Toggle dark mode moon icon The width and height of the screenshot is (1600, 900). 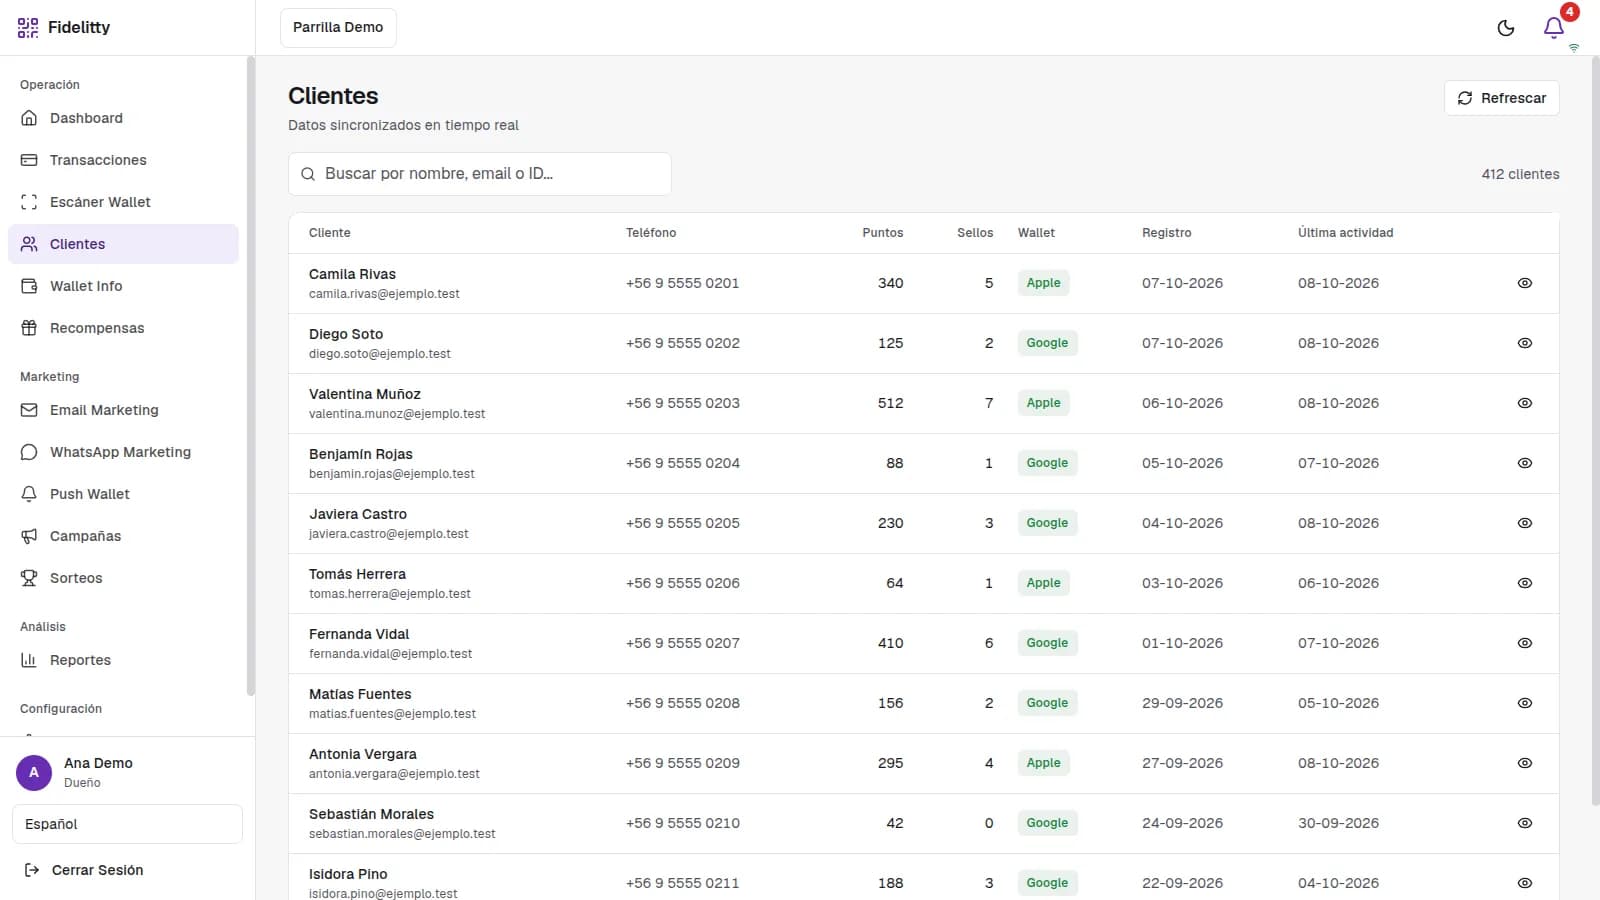click(x=1506, y=28)
